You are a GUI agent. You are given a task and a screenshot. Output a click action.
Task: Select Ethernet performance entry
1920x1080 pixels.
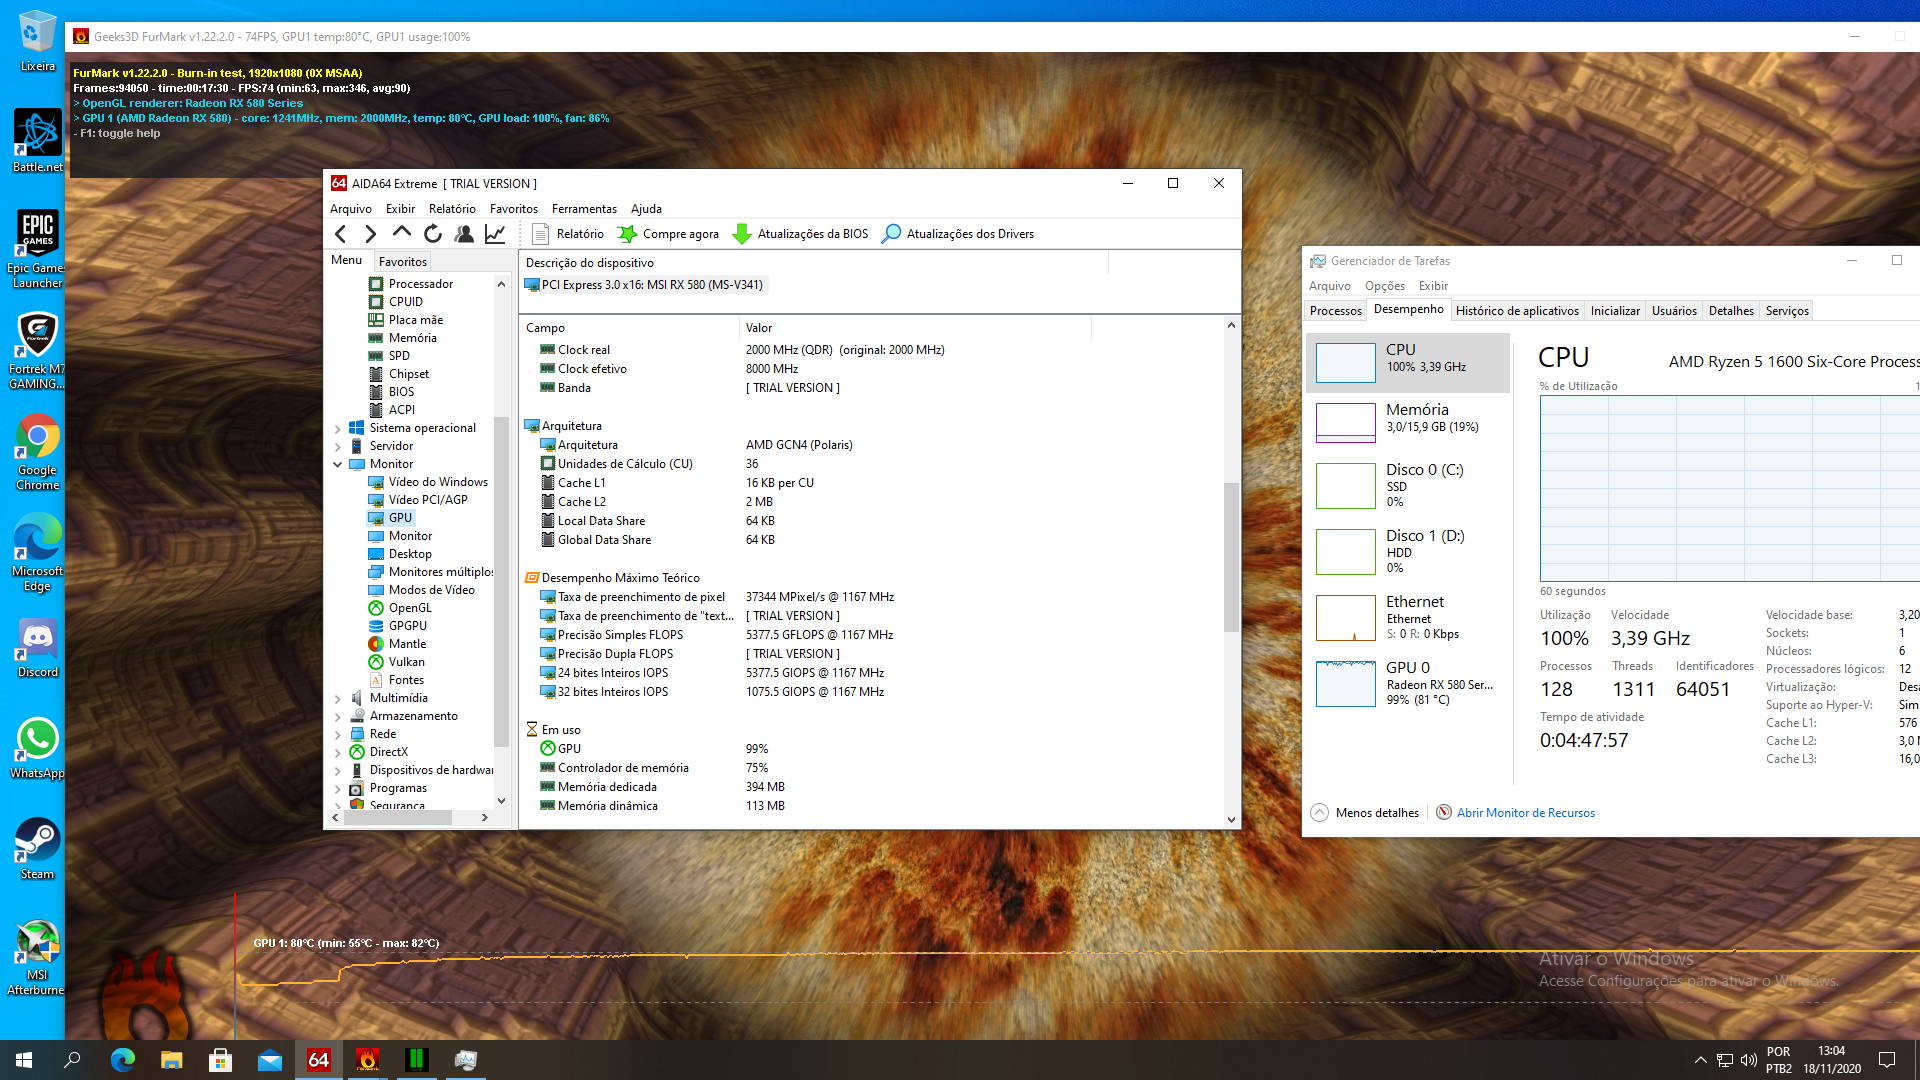coord(1407,617)
